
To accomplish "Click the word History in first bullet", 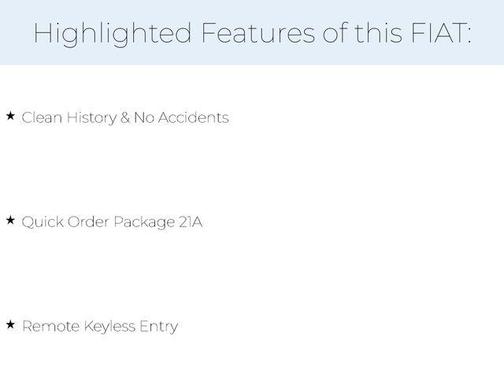I will tap(92, 118).
